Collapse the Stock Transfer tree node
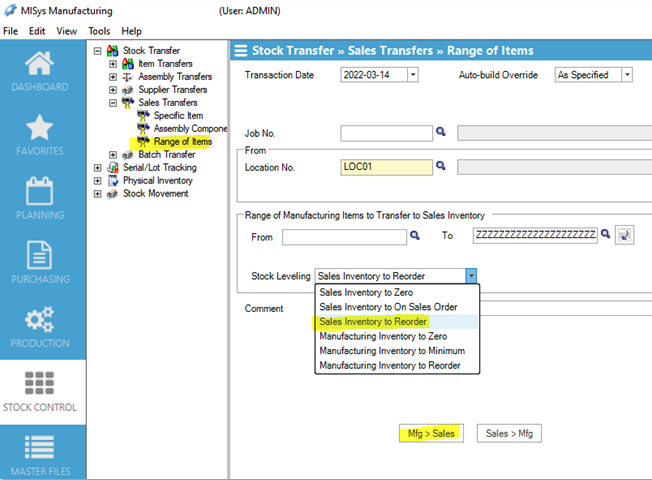 [97, 51]
